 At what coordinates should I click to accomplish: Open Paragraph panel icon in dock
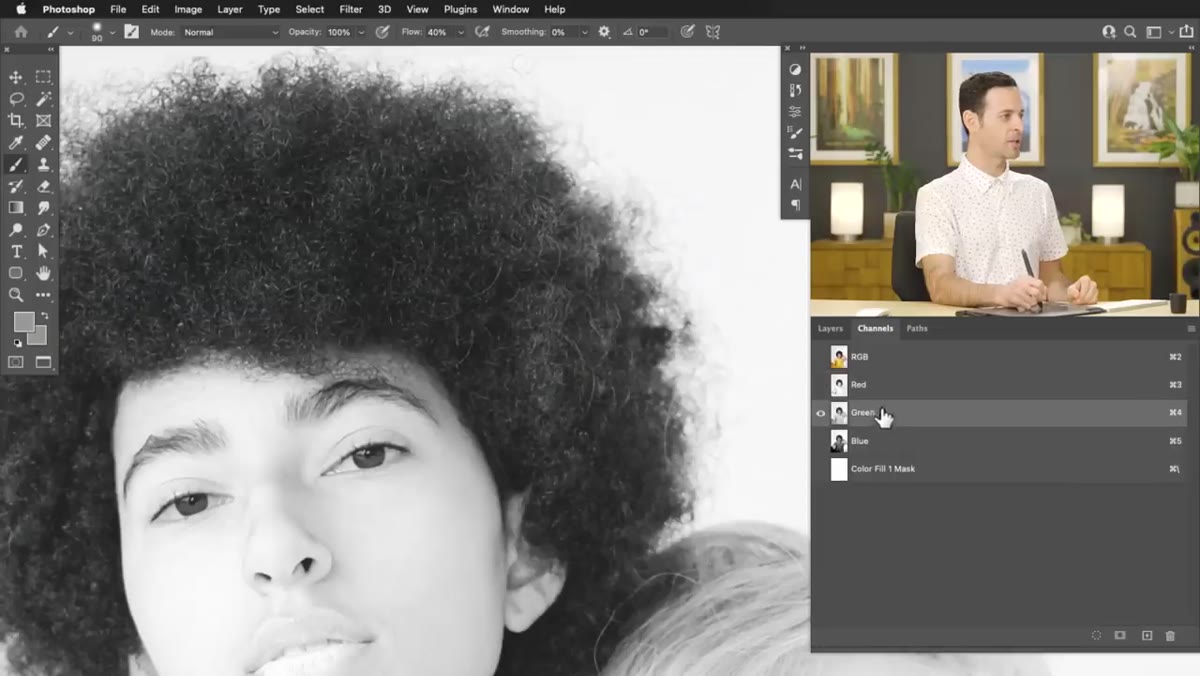[x=795, y=205]
